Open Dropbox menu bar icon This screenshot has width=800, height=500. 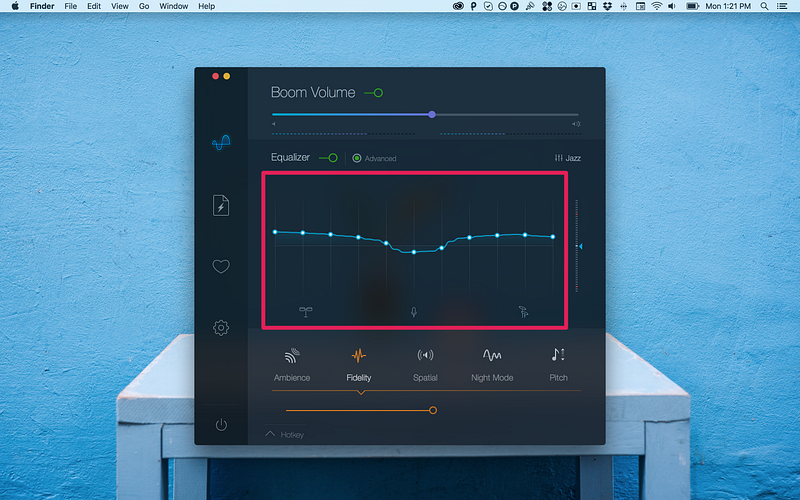[607, 6]
